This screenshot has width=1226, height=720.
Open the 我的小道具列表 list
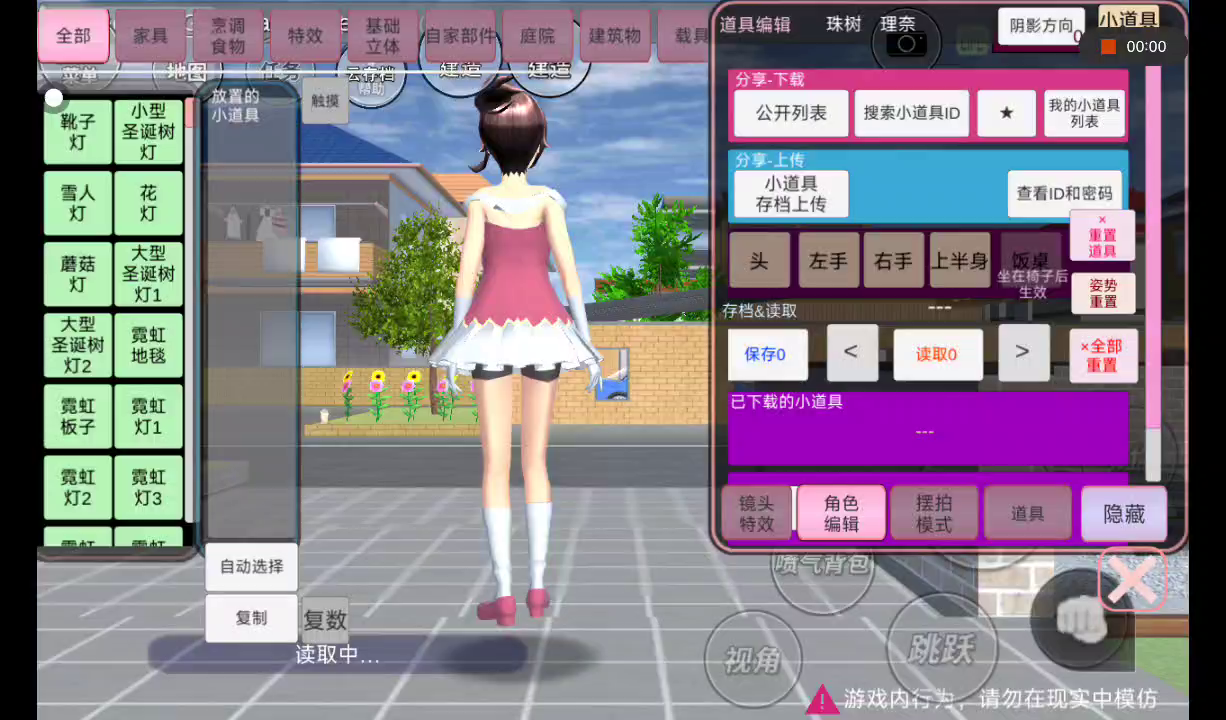(x=1084, y=113)
